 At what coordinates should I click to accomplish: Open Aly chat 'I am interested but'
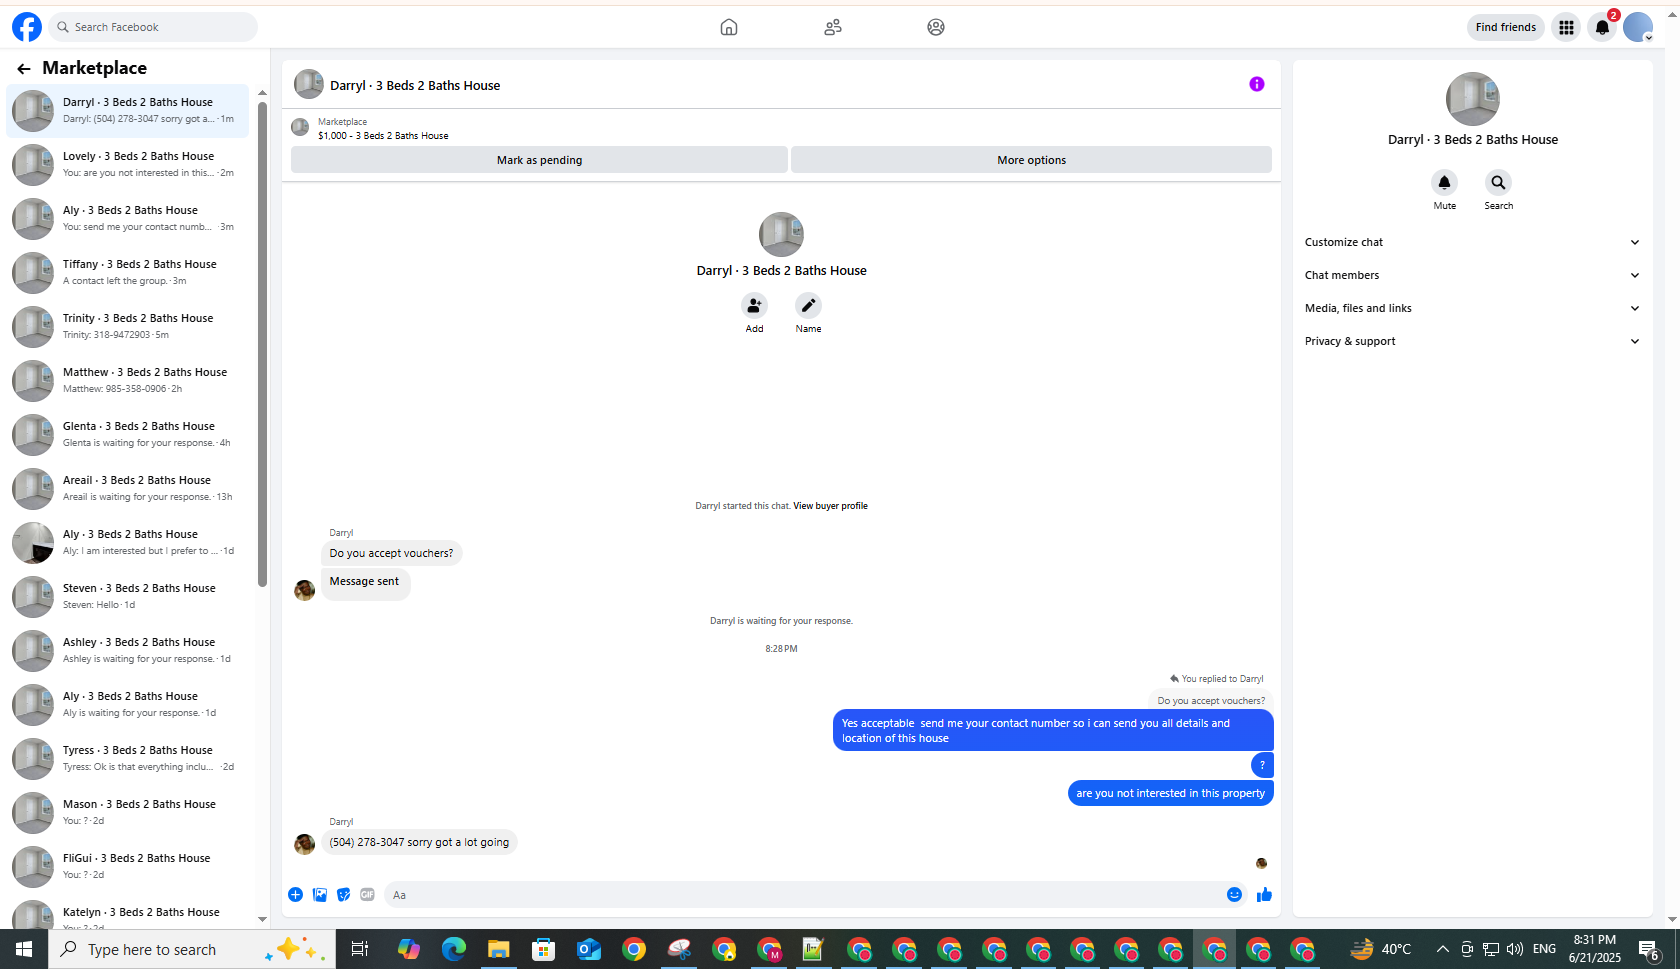pos(128,542)
